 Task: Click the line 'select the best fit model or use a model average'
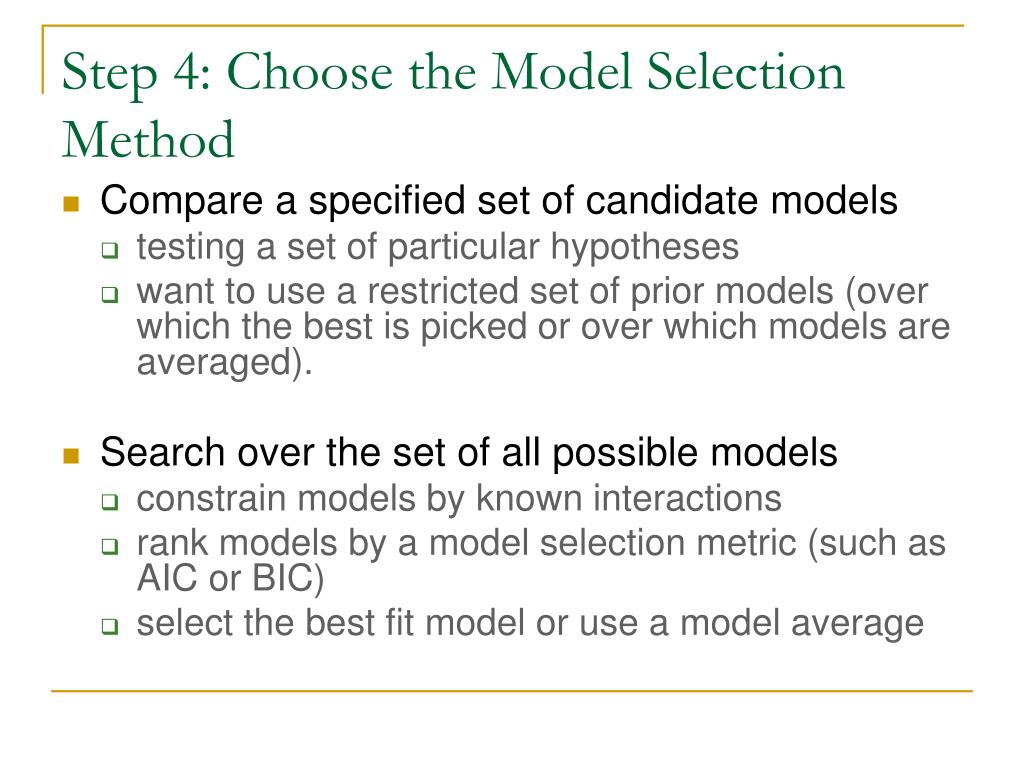pyautogui.click(x=530, y=624)
